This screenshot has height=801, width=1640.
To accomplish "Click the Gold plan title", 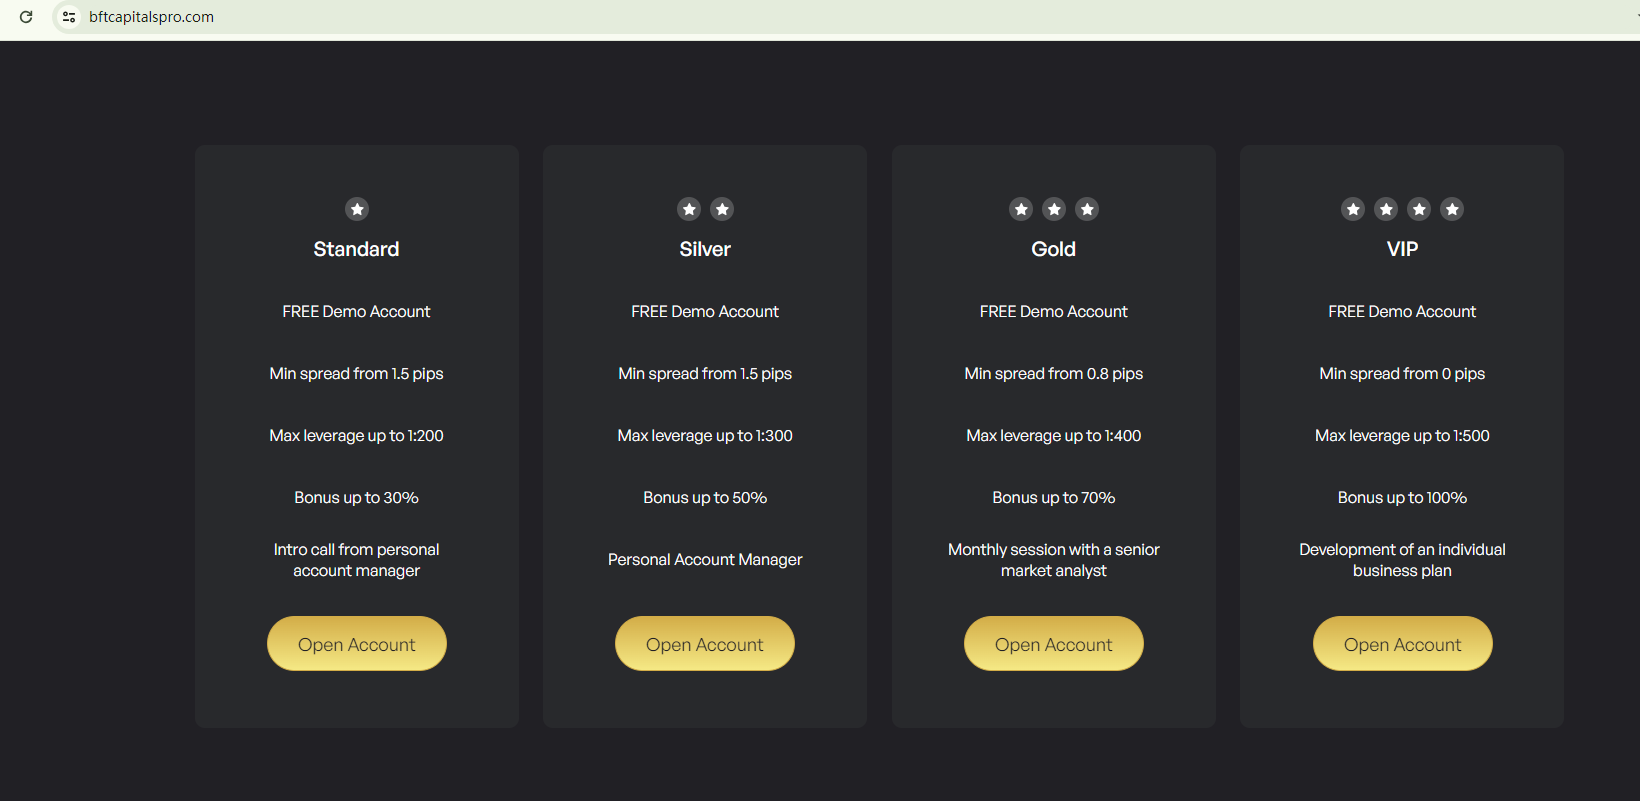I will coord(1053,249).
